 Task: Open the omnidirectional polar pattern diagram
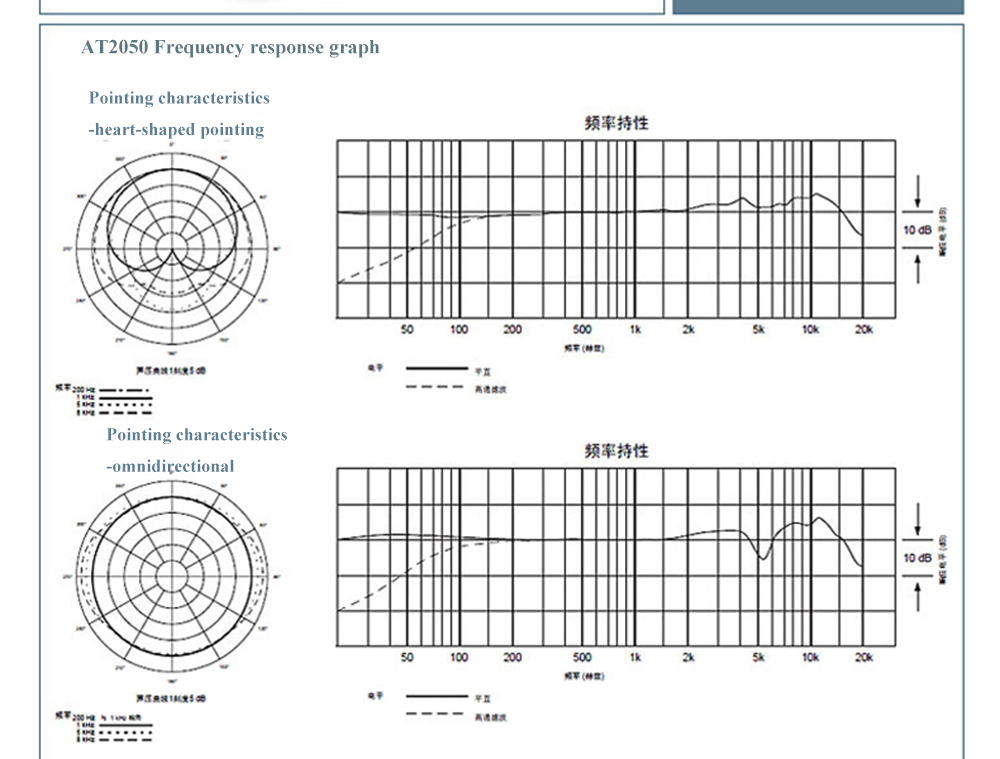172,577
